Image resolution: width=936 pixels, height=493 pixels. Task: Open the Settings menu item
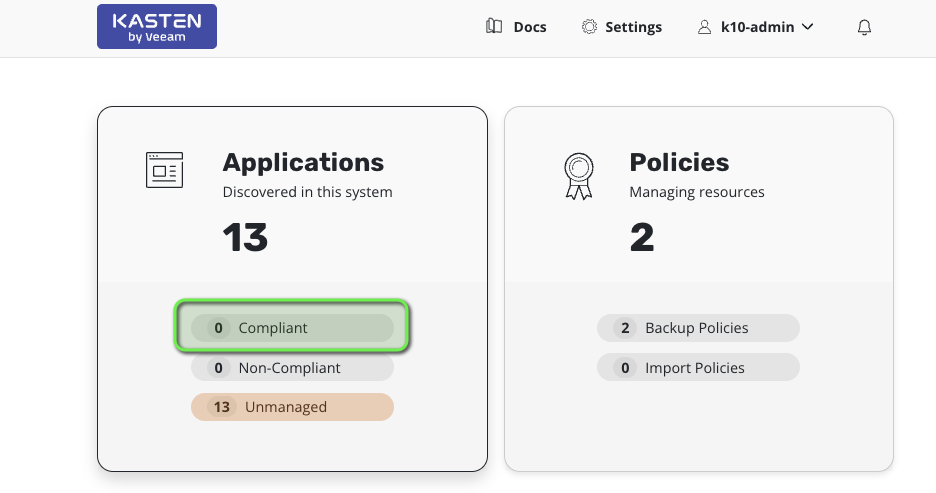(x=633, y=27)
